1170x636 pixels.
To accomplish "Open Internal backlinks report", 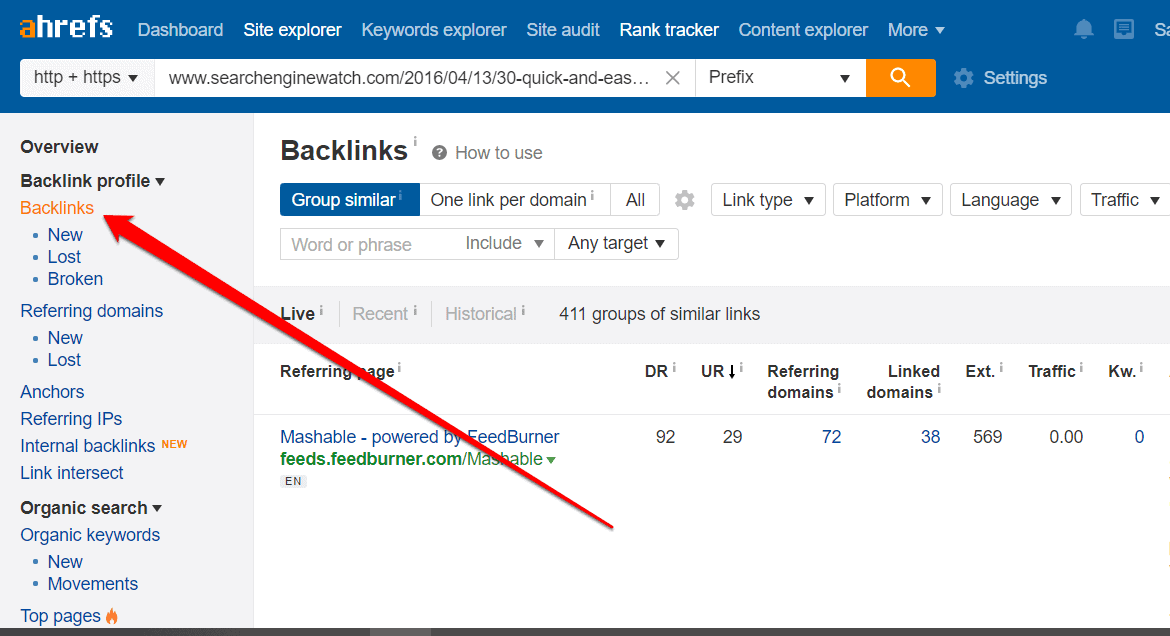I will [x=87, y=446].
